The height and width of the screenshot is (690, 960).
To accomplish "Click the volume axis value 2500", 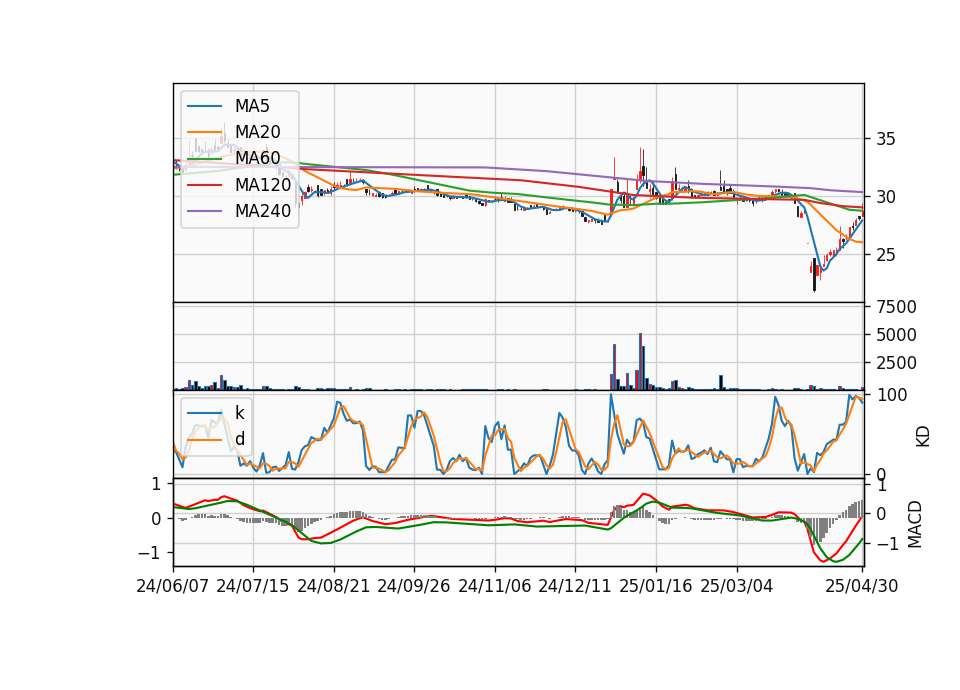I will tap(896, 363).
